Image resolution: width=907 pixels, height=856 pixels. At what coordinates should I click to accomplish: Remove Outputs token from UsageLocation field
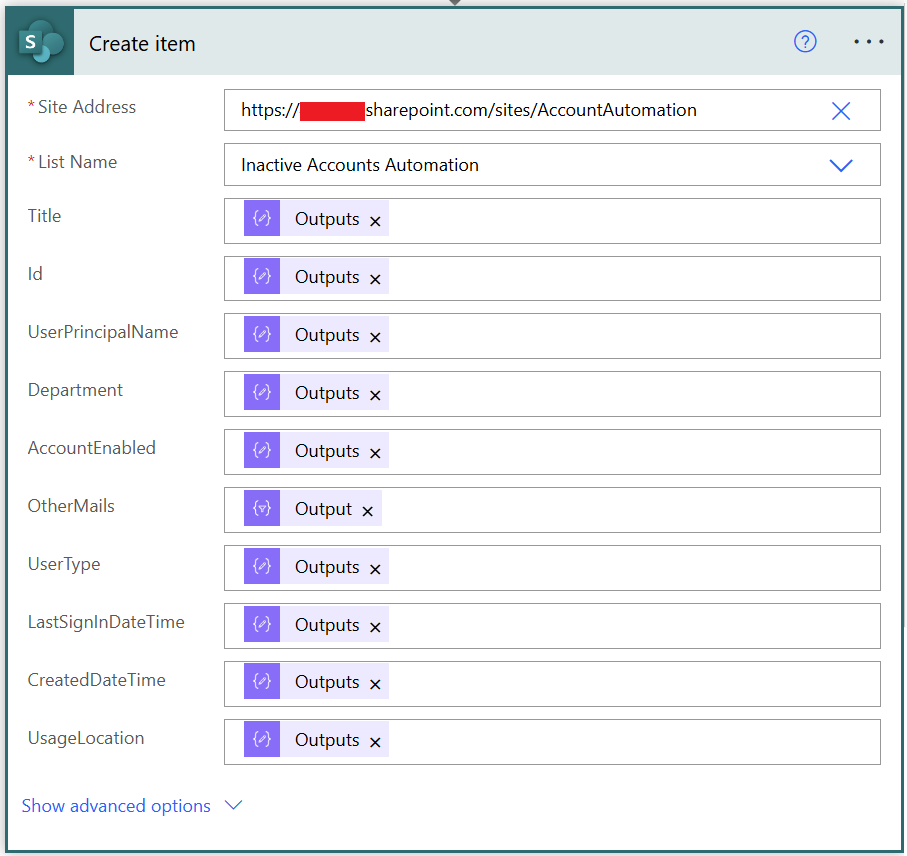[375, 742]
